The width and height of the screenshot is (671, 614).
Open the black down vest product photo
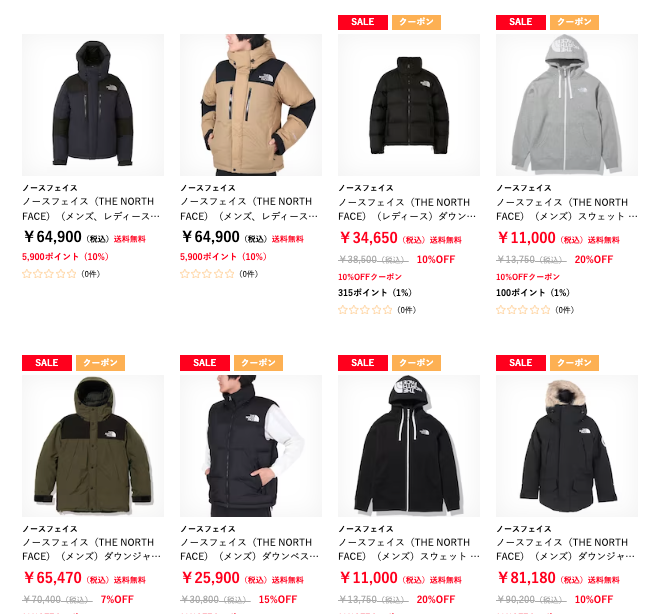coord(251,446)
